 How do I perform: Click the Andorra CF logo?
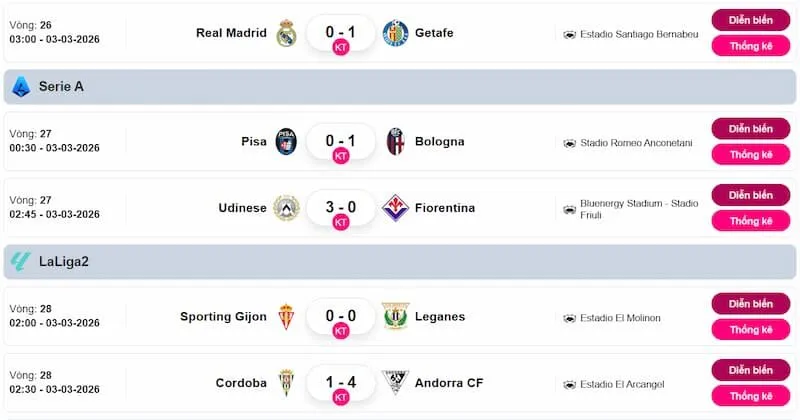[x=396, y=383]
